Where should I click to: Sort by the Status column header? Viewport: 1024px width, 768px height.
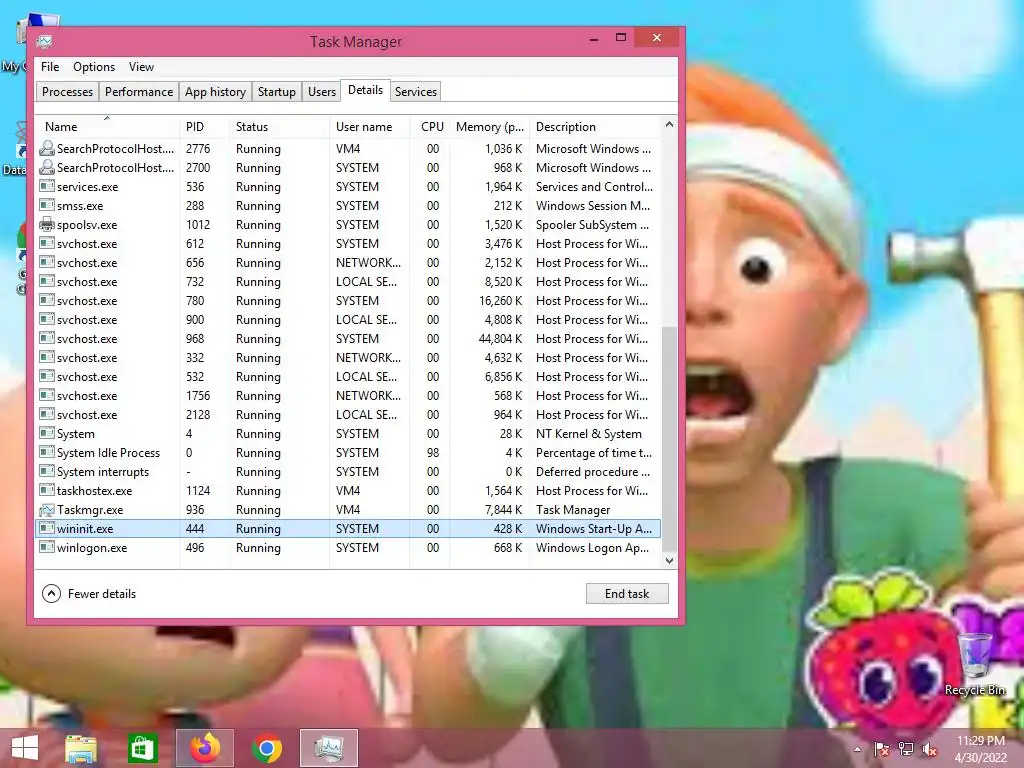click(x=280, y=127)
